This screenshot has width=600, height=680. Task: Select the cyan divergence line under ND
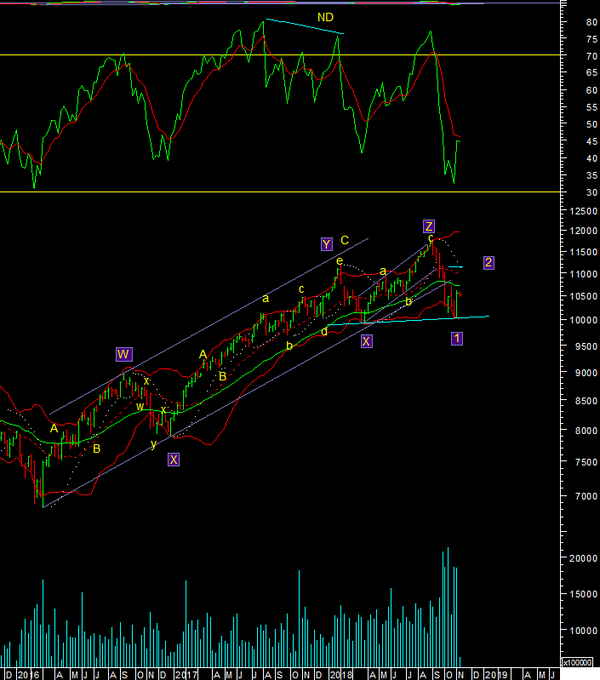pos(305,27)
